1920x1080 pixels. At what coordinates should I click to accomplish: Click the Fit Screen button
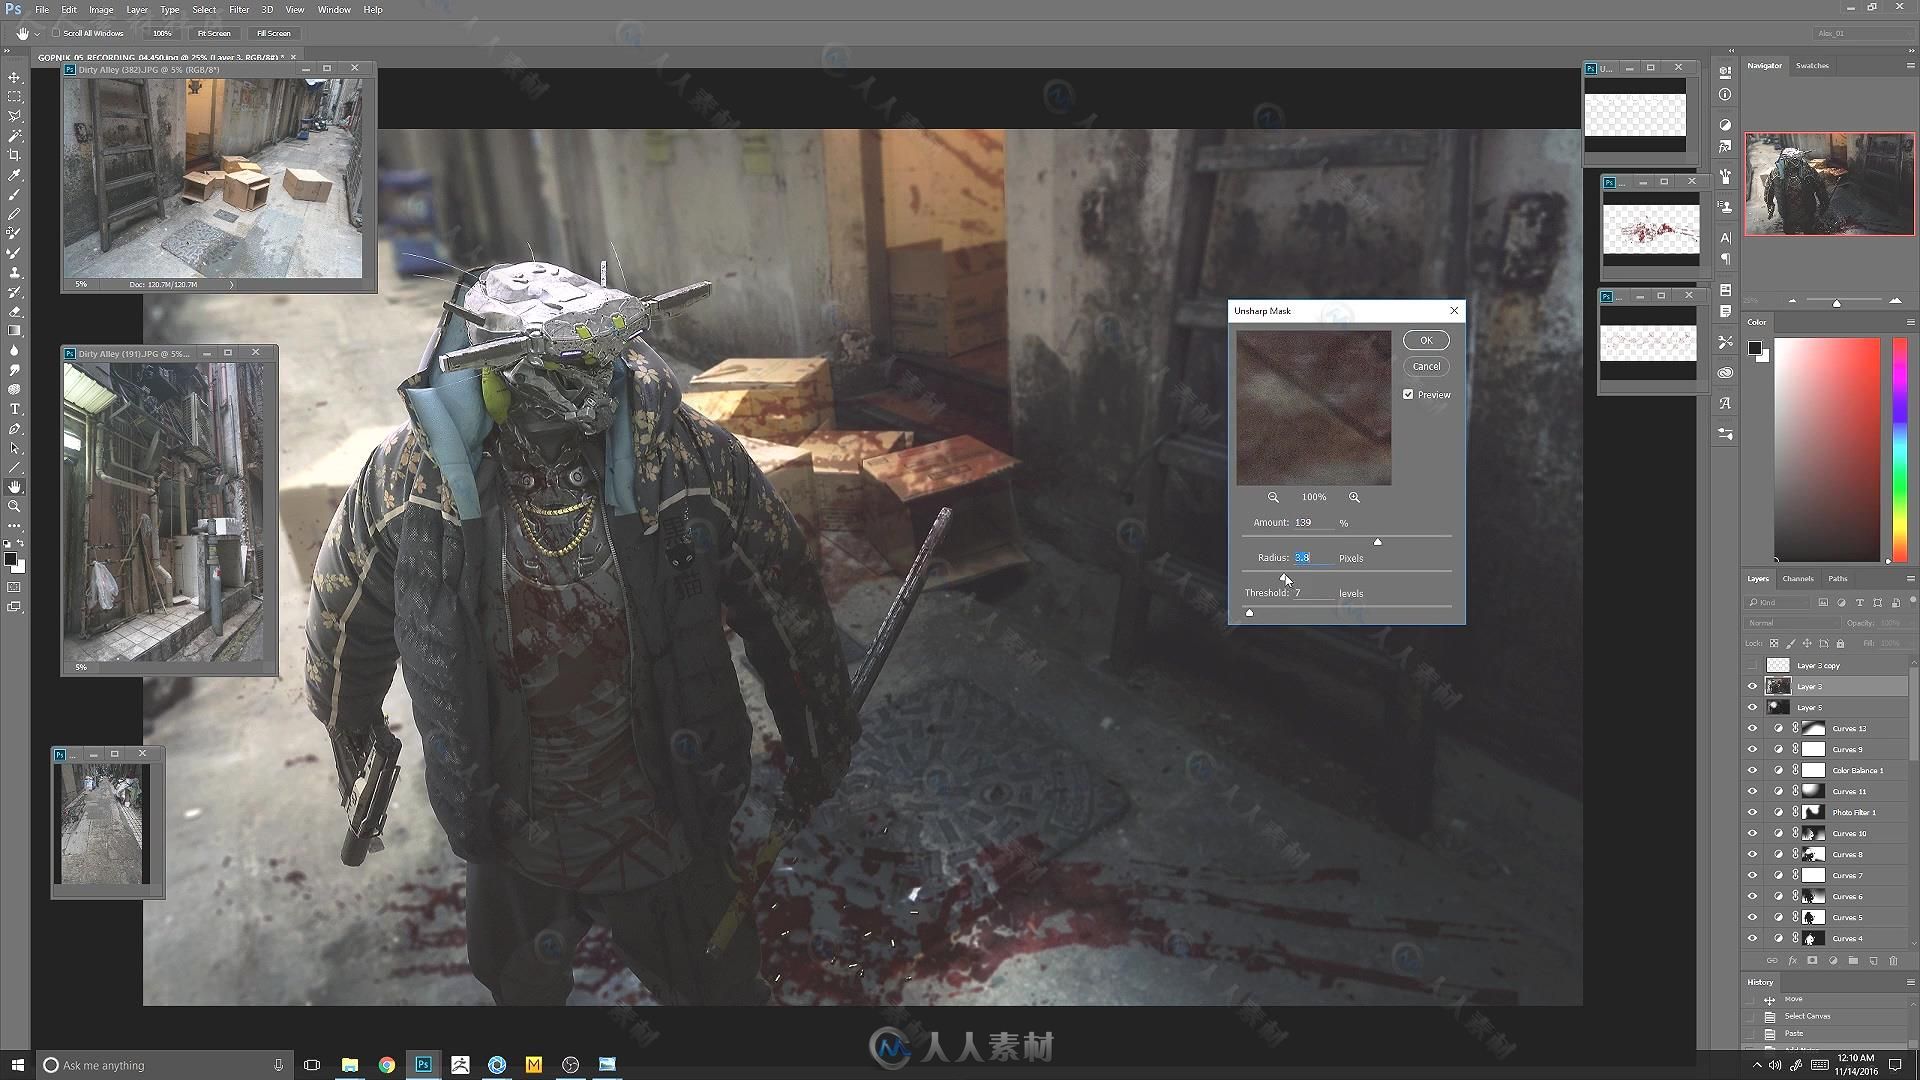(x=214, y=33)
